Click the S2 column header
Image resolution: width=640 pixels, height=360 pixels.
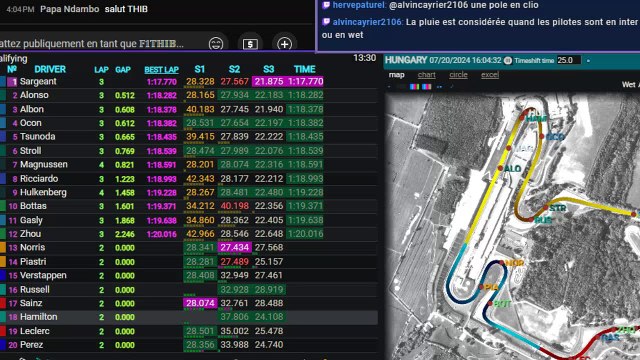pos(234,69)
